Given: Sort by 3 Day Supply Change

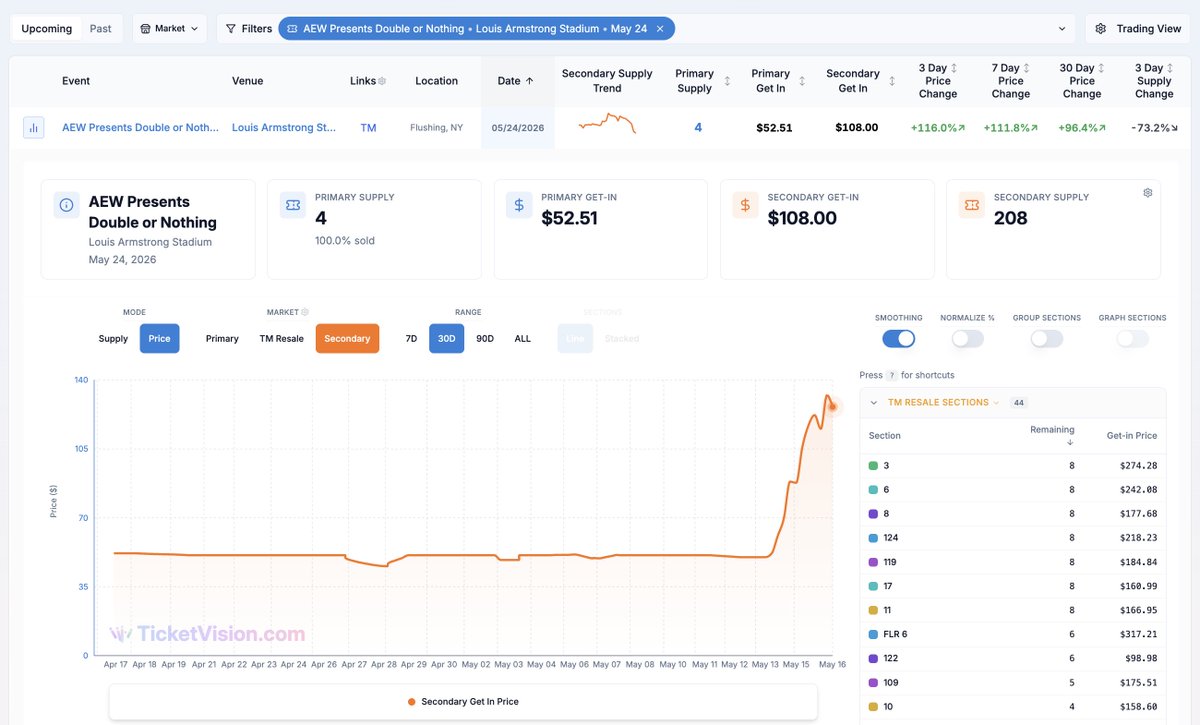Looking at the screenshot, I should [1170, 68].
